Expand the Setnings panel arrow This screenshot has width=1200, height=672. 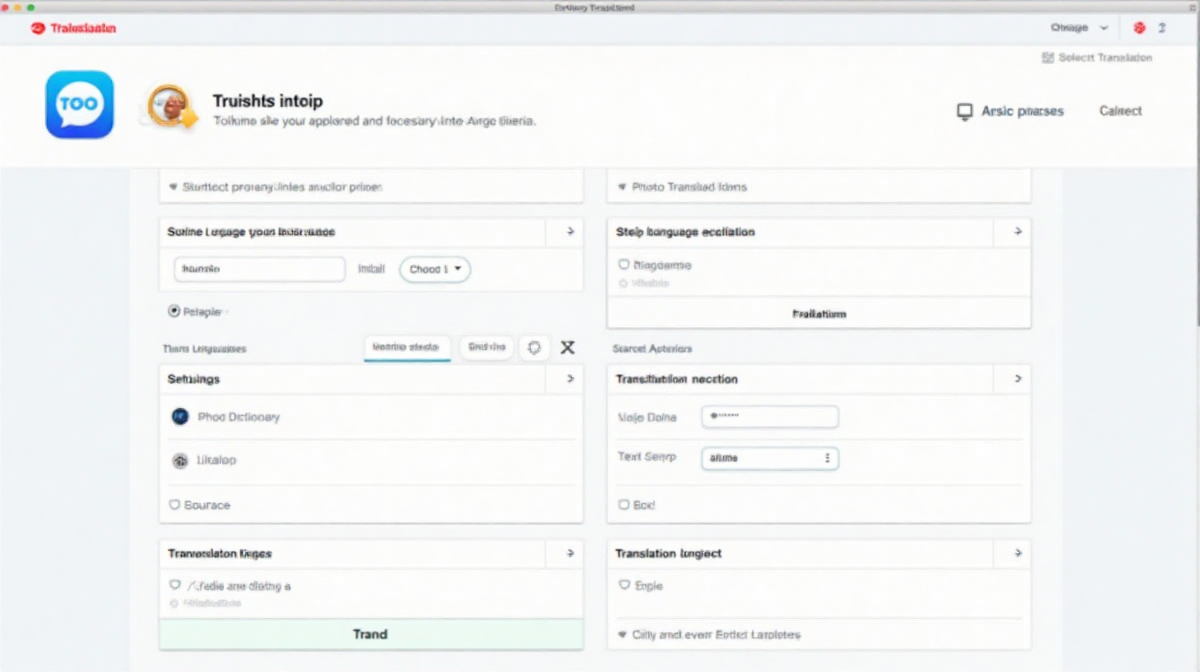tap(570, 379)
